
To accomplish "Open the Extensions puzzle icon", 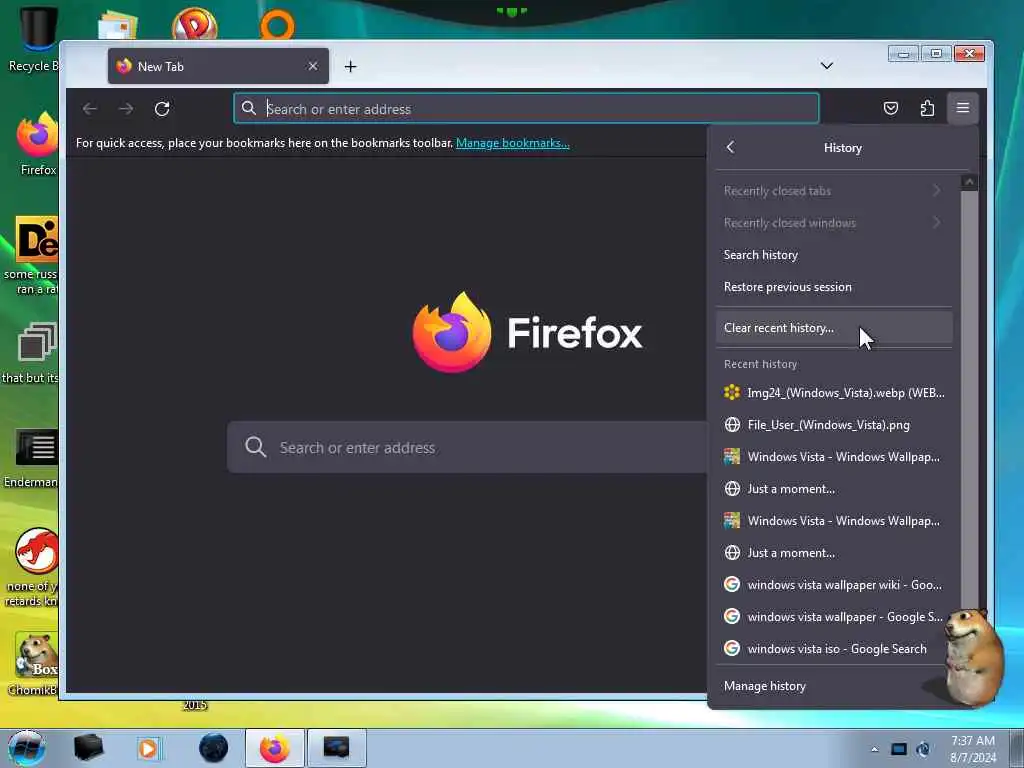I will (927, 108).
